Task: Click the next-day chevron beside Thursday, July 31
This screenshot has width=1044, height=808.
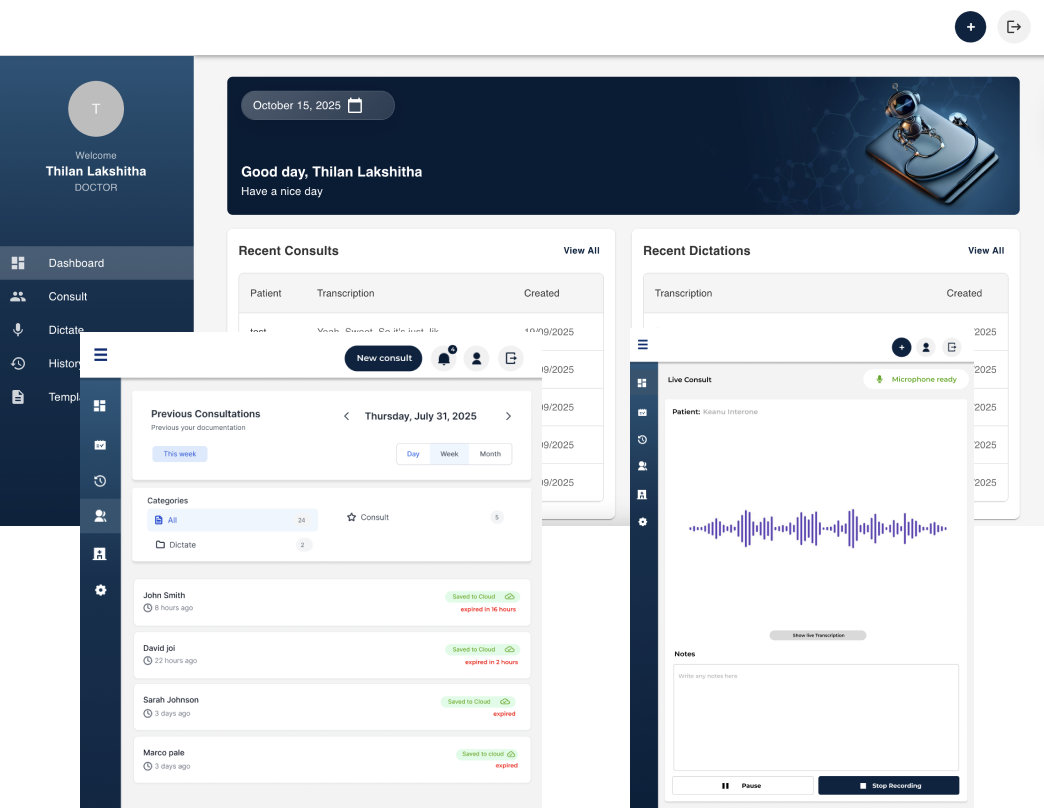Action: click(x=508, y=416)
